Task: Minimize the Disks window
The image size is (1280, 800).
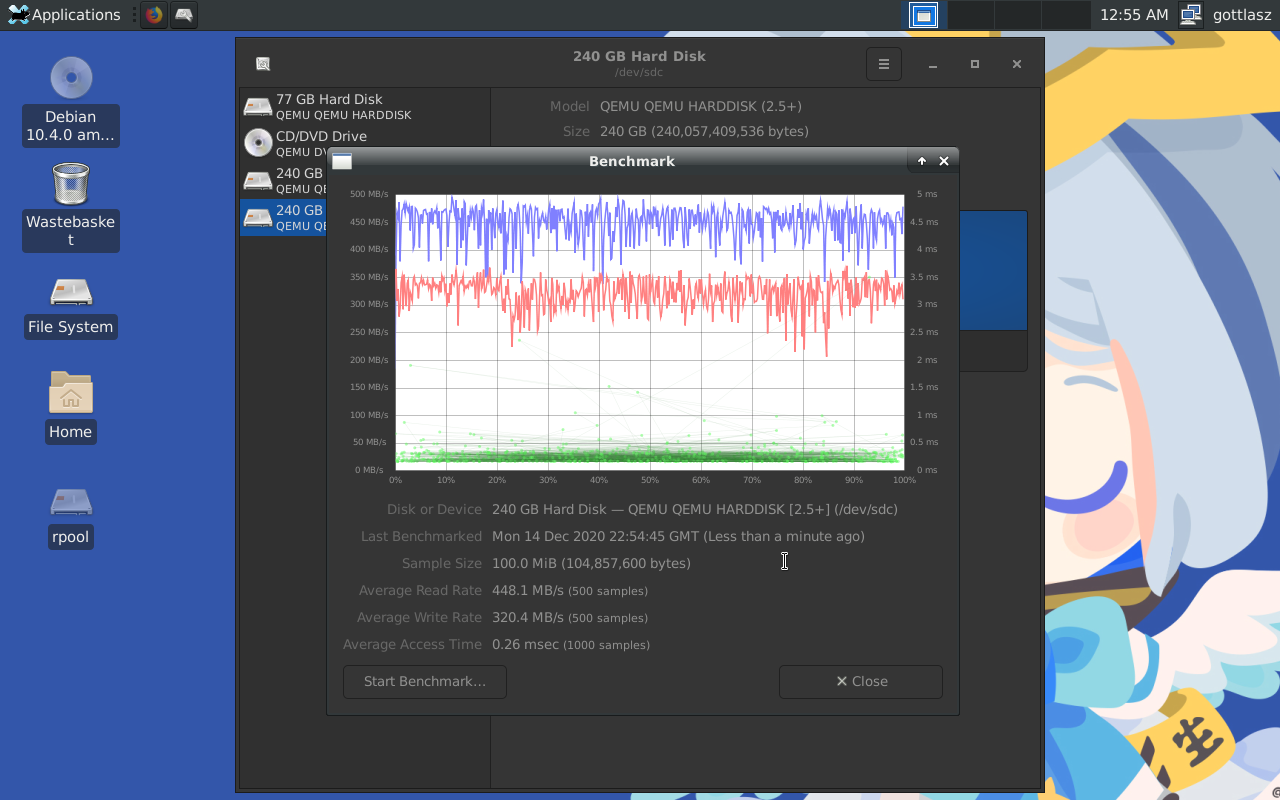Action: [933, 64]
